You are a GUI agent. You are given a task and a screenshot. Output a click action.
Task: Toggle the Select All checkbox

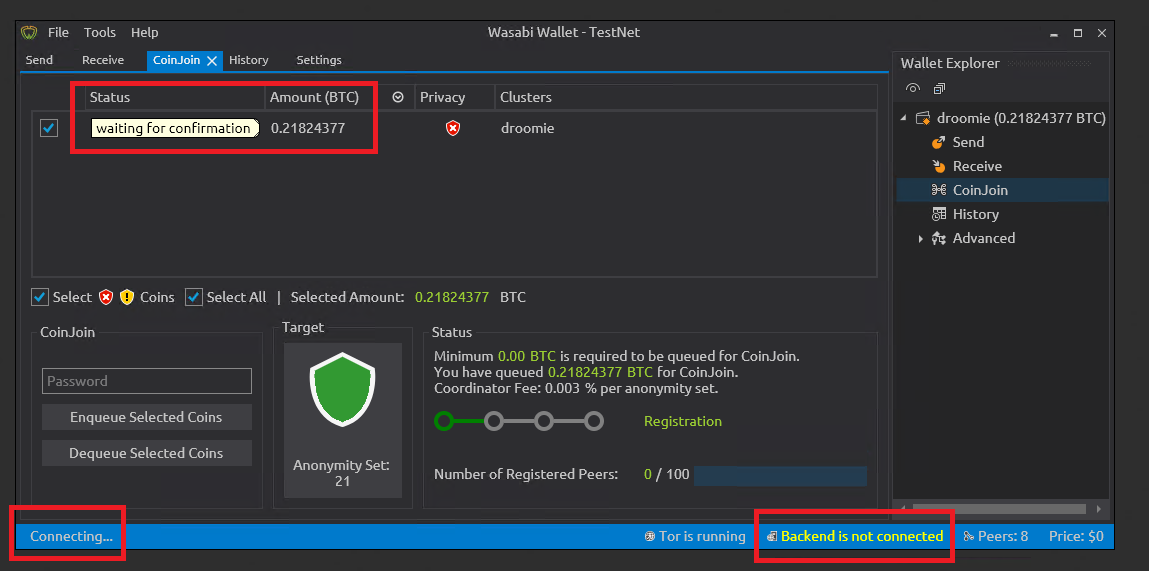[x=193, y=297]
